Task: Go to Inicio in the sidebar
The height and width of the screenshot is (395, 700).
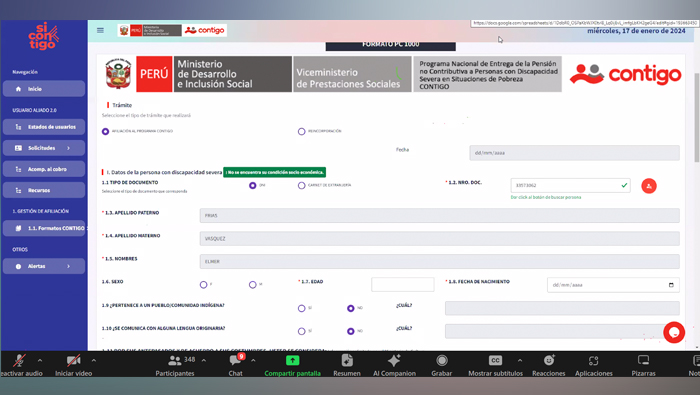Action: pyautogui.click(x=44, y=89)
